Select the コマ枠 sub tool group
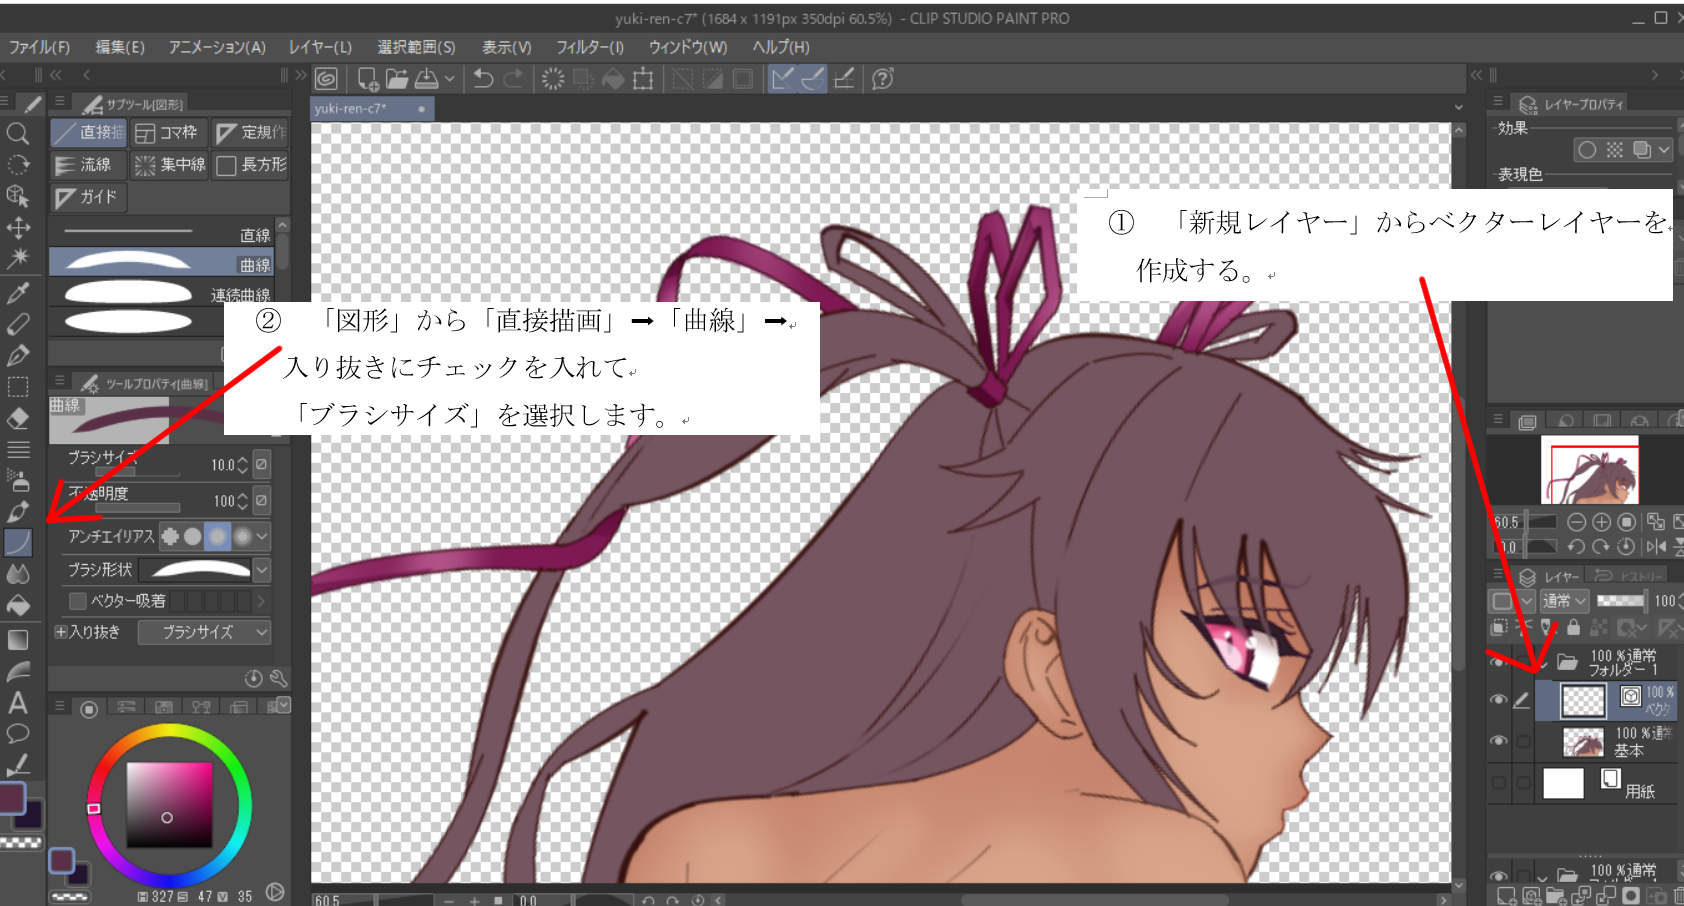Image resolution: width=1684 pixels, height=906 pixels. 169,132
